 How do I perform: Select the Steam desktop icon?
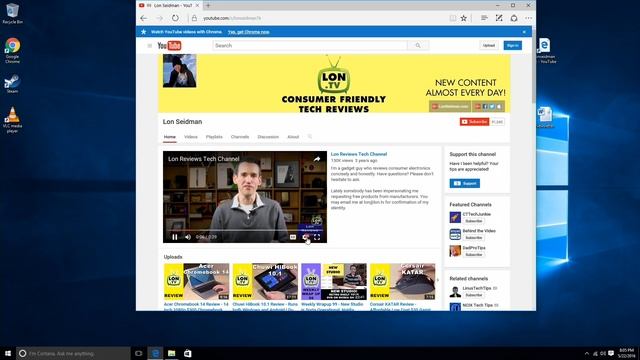(12, 84)
